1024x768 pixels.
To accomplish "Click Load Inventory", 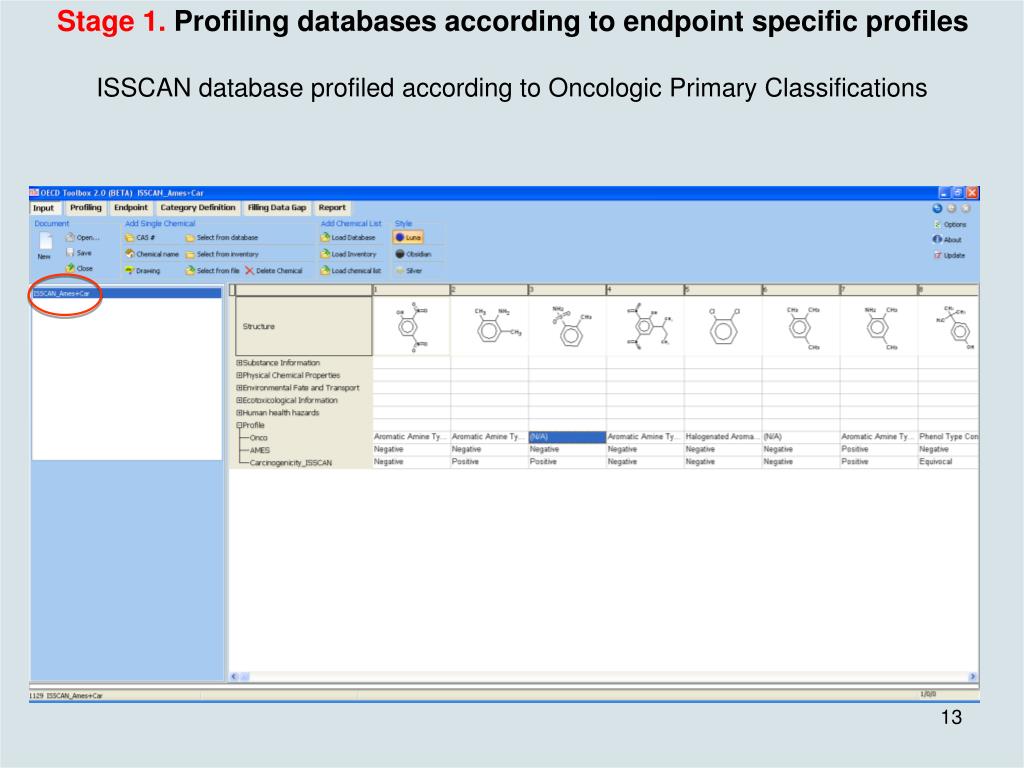I will [x=348, y=254].
